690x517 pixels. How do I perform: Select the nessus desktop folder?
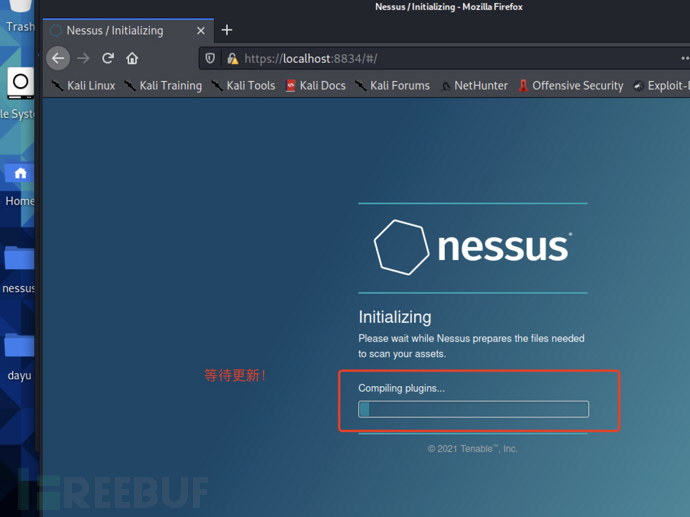click(19, 269)
